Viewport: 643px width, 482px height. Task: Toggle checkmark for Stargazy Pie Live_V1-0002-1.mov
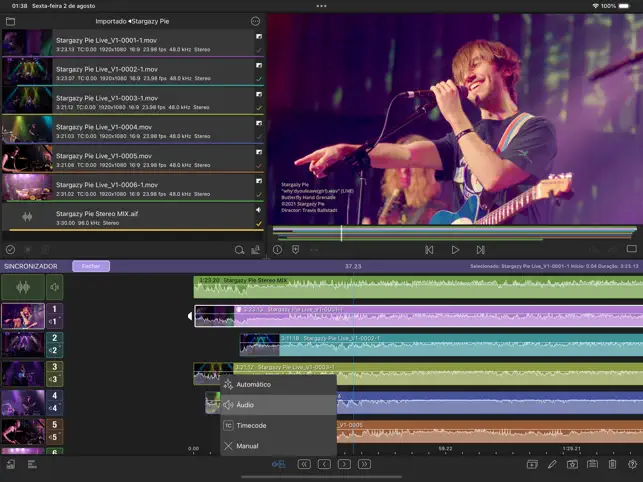[x=259, y=78]
